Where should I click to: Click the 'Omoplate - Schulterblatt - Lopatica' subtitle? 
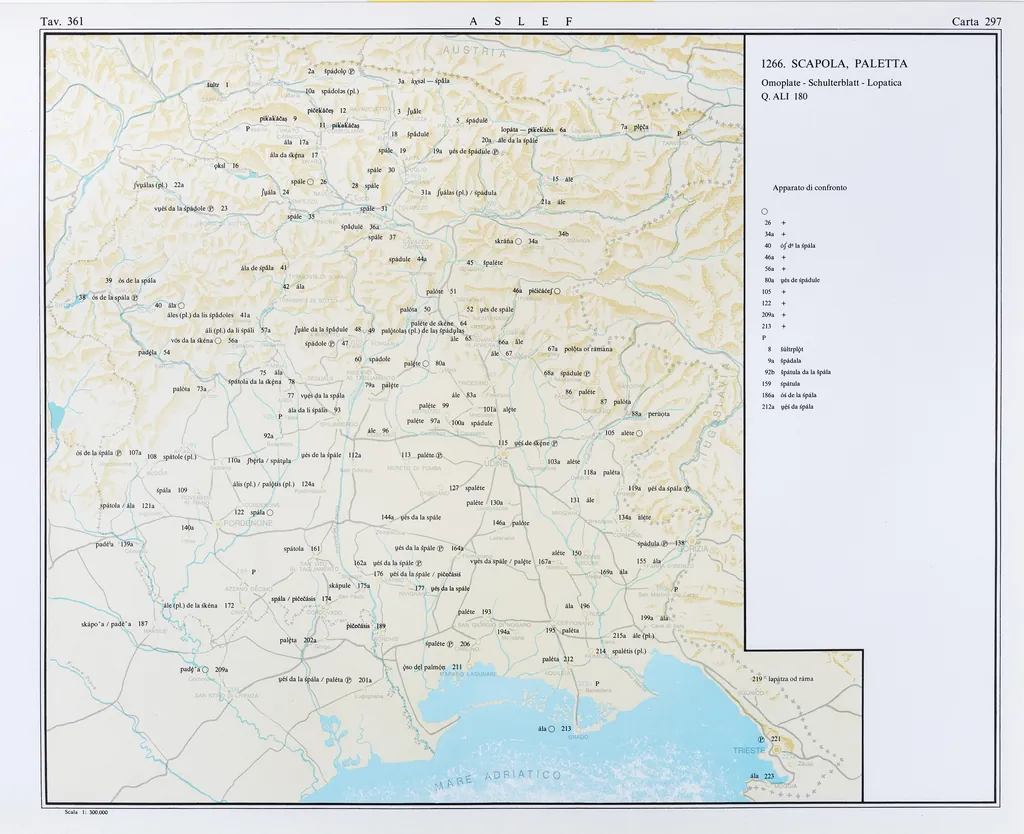click(x=831, y=82)
